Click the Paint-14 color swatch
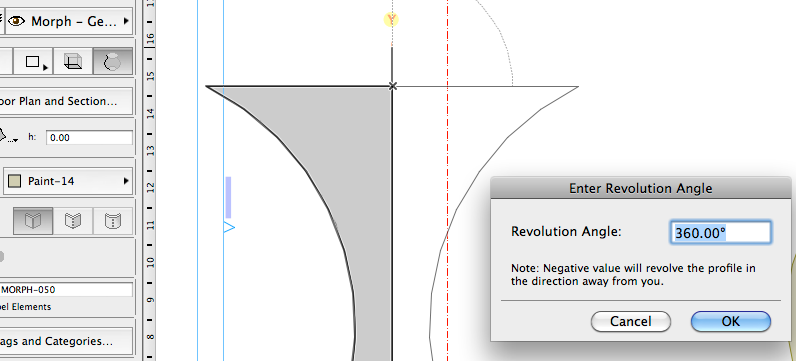 (15, 181)
